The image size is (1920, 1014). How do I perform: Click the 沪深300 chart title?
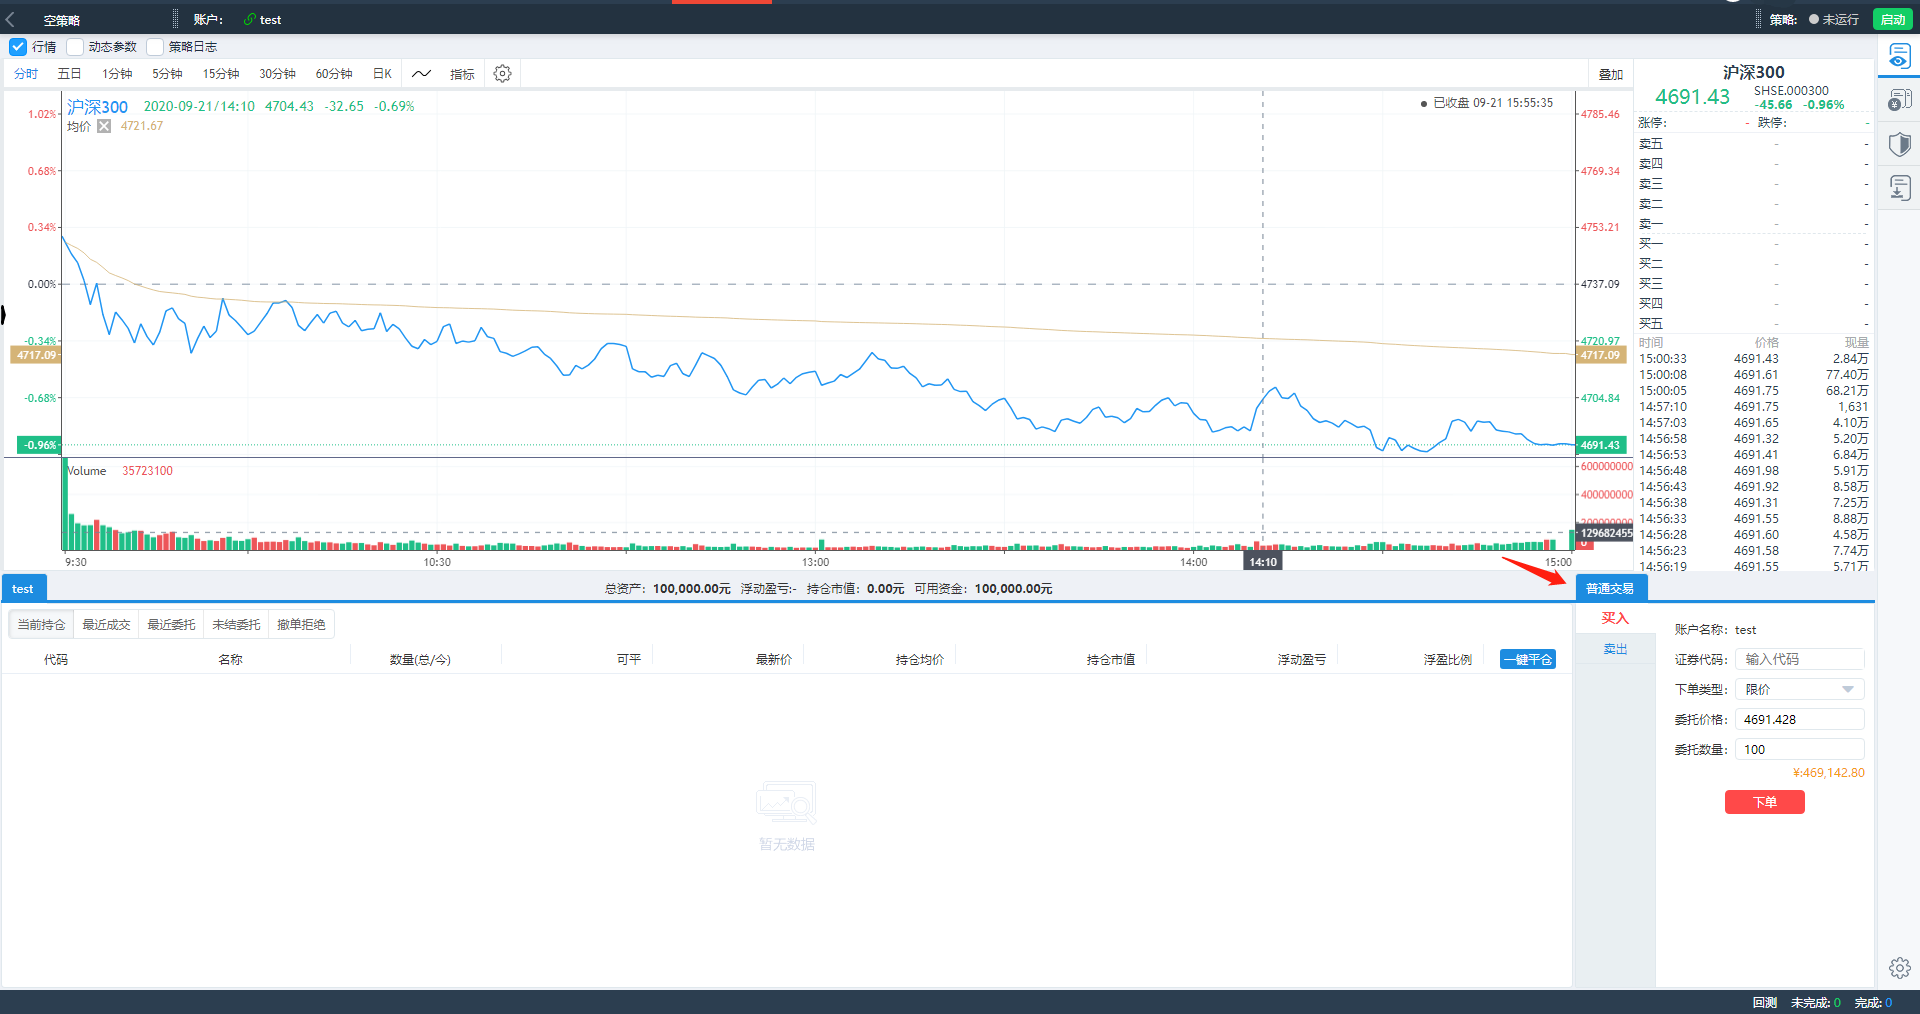coord(97,107)
